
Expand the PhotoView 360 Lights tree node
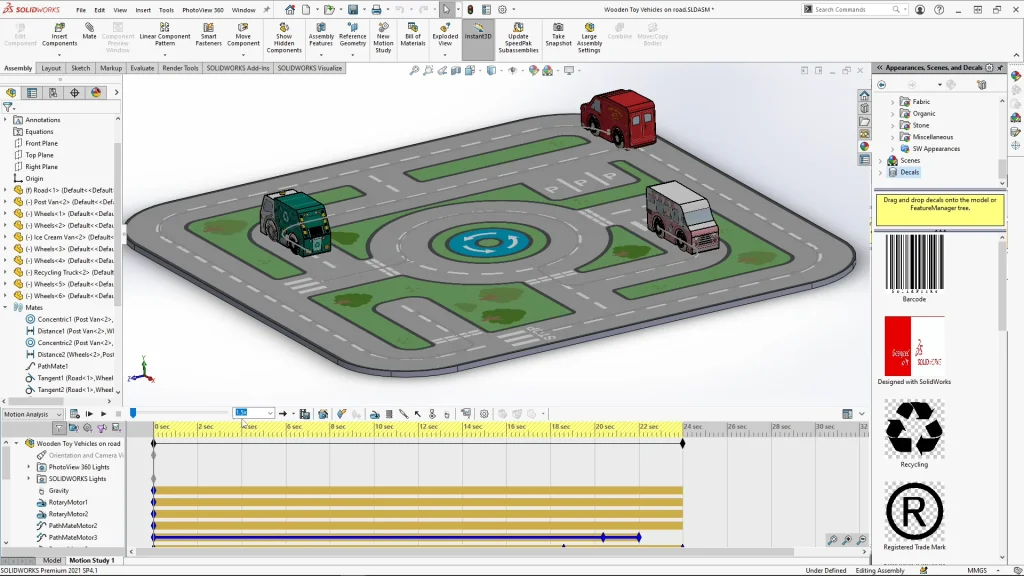coord(29,467)
